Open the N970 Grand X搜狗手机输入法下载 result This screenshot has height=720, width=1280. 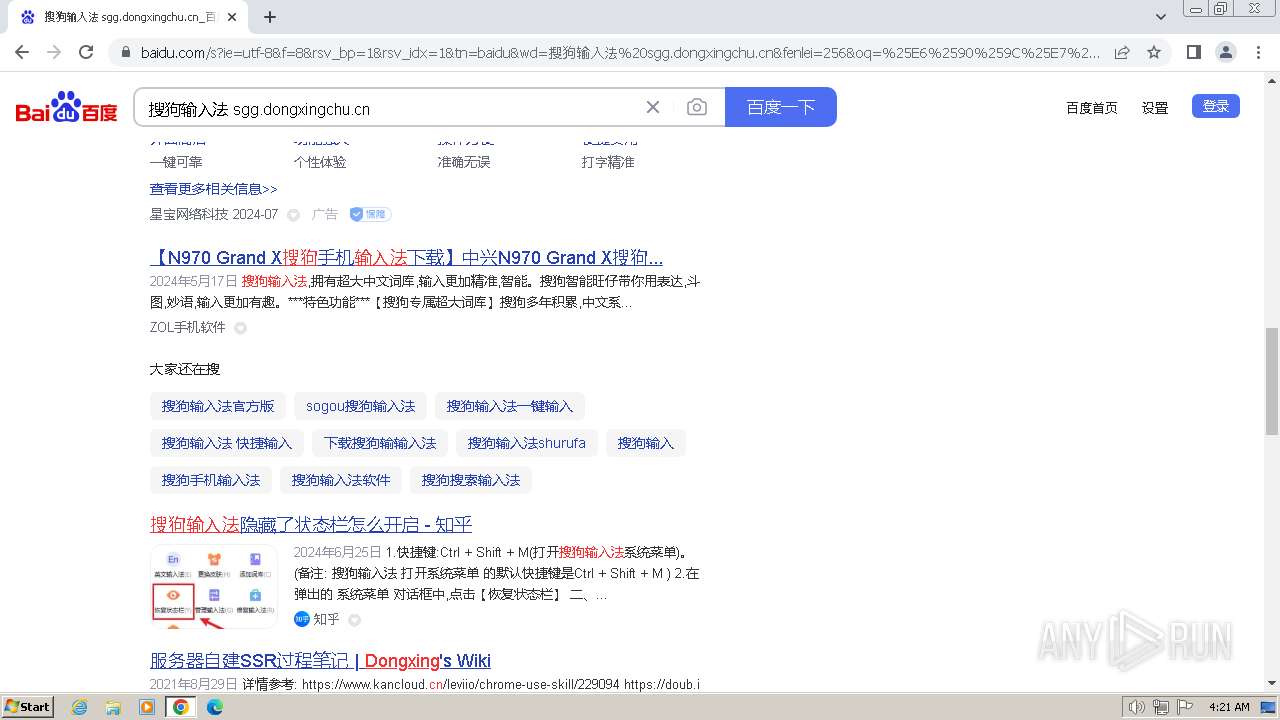pyautogui.click(x=406, y=257)
